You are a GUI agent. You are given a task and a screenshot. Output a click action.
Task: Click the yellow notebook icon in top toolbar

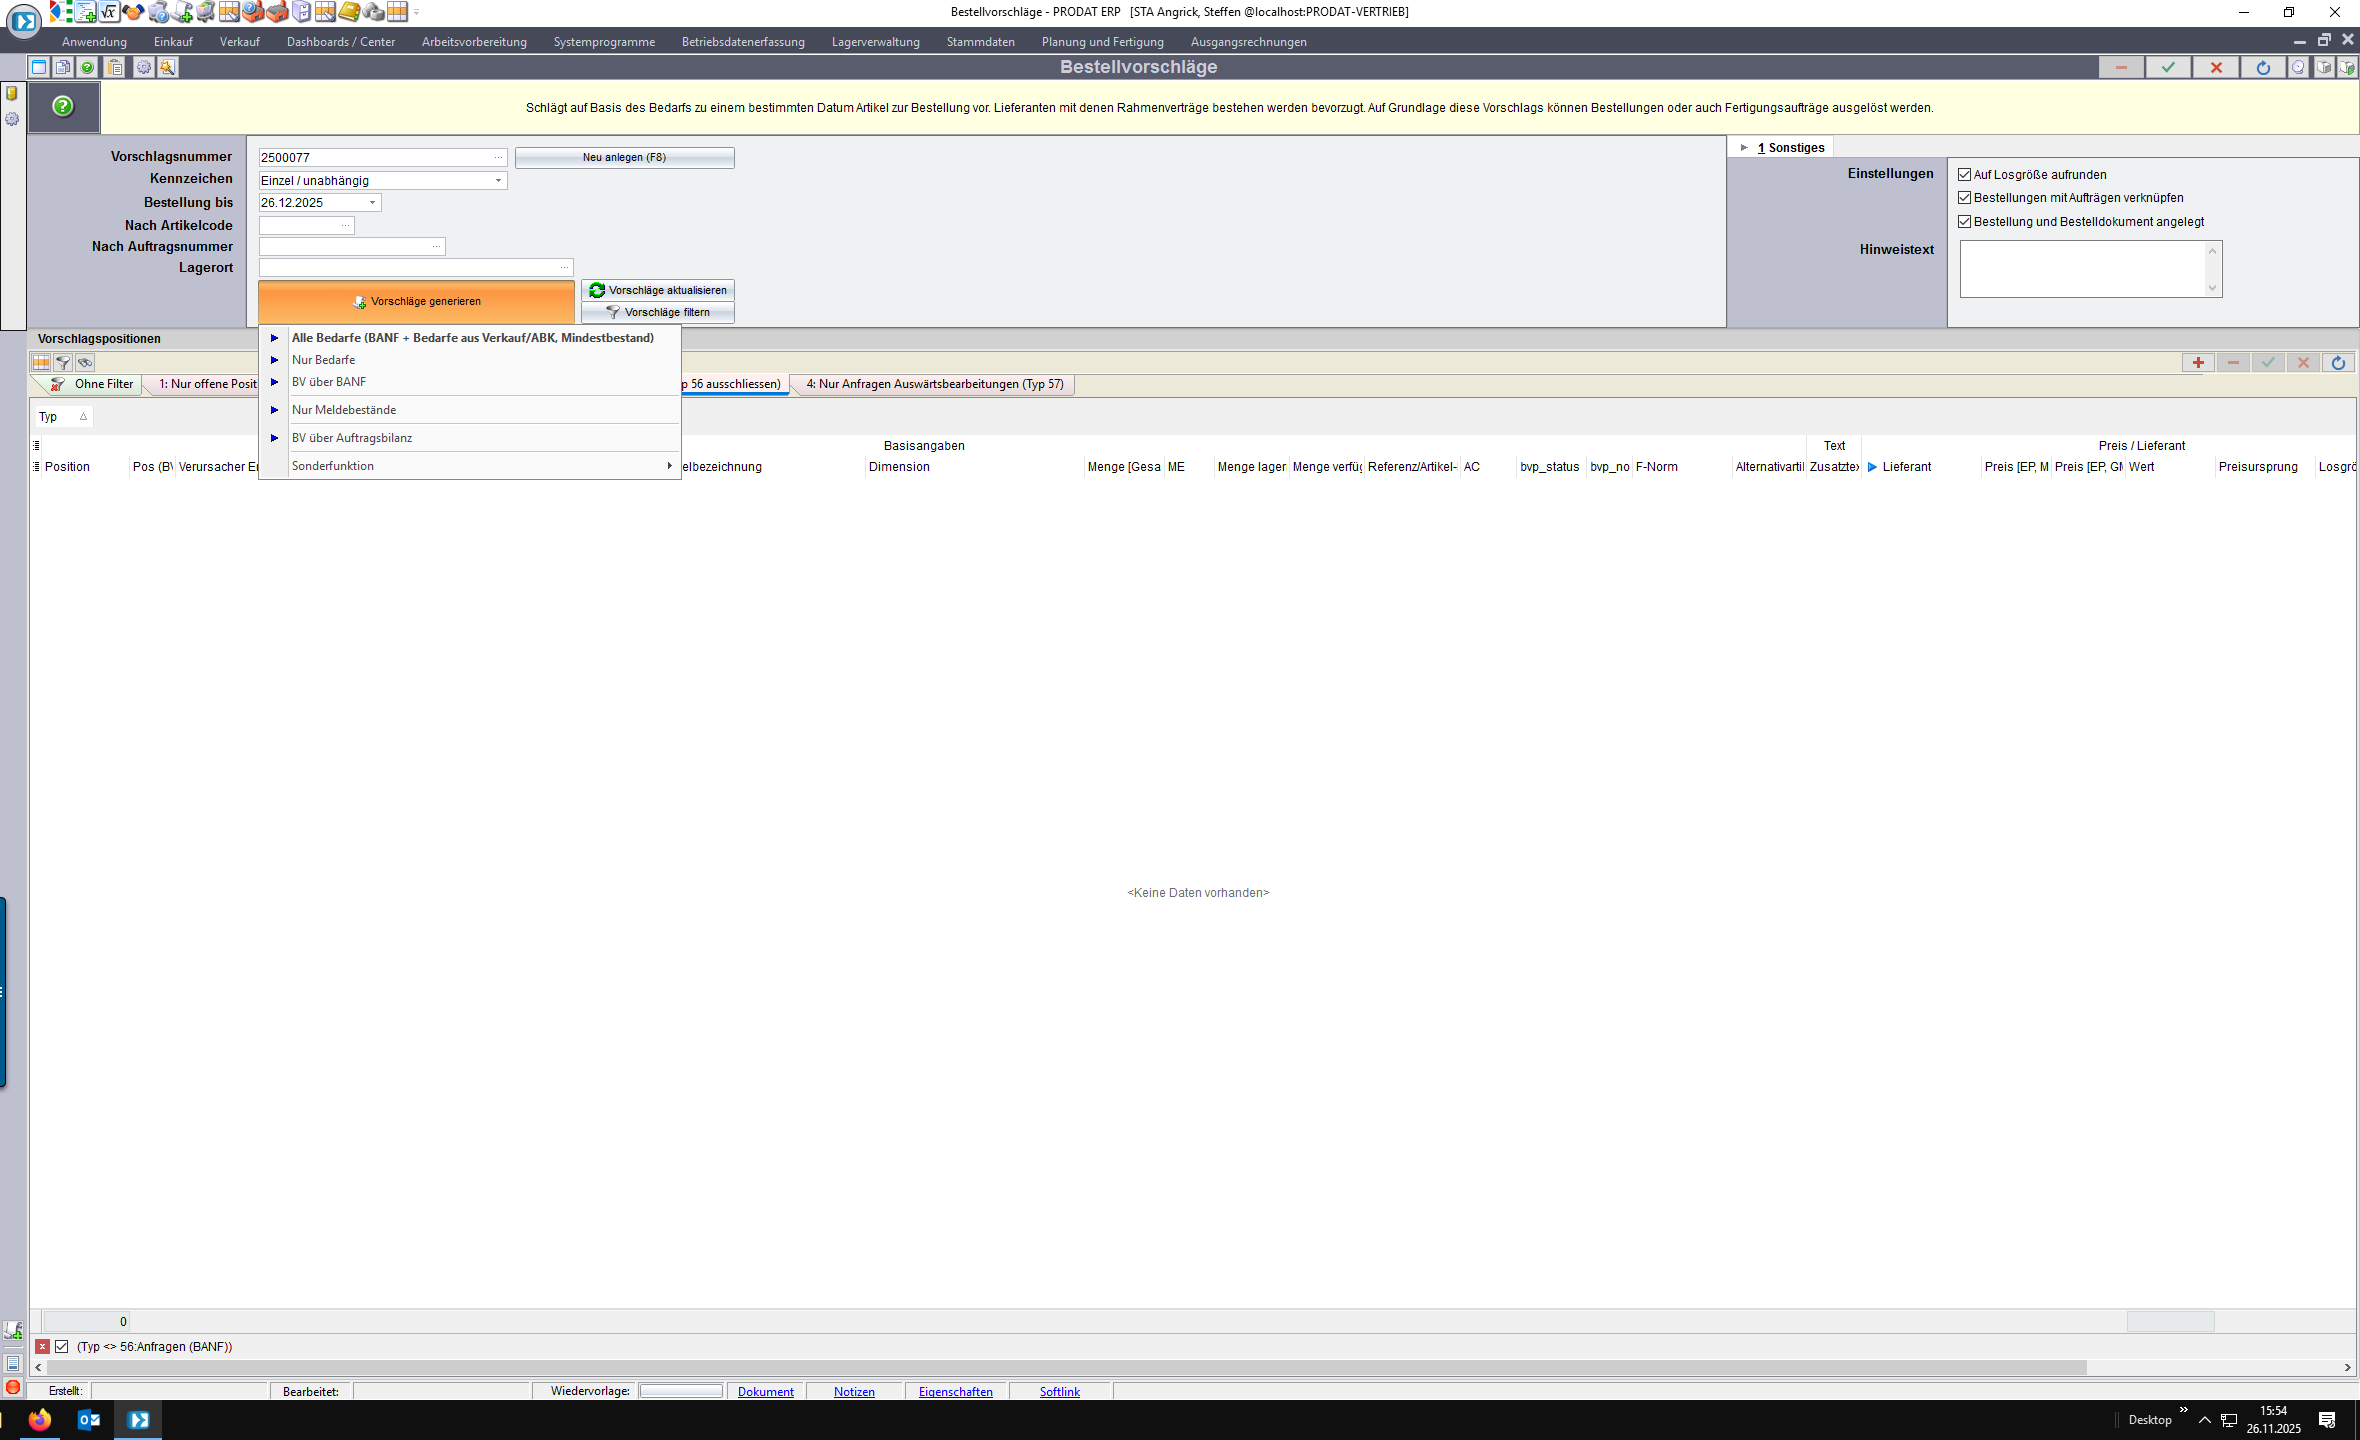pyautogui.click(x=349, y=12)
